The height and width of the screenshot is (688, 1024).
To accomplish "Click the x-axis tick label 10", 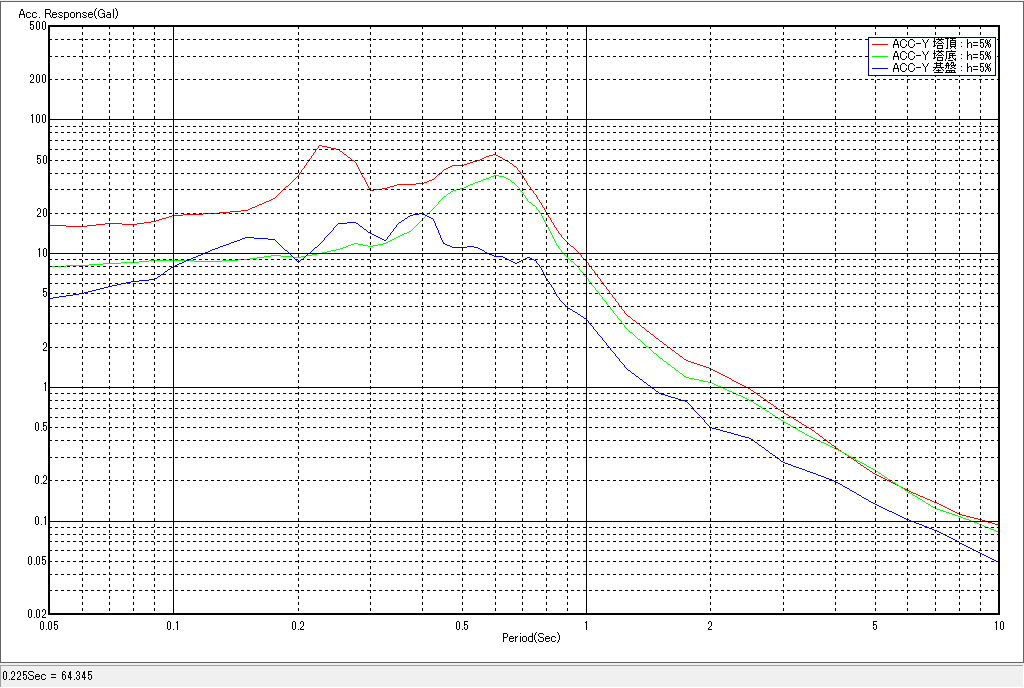I will [997, 625].
